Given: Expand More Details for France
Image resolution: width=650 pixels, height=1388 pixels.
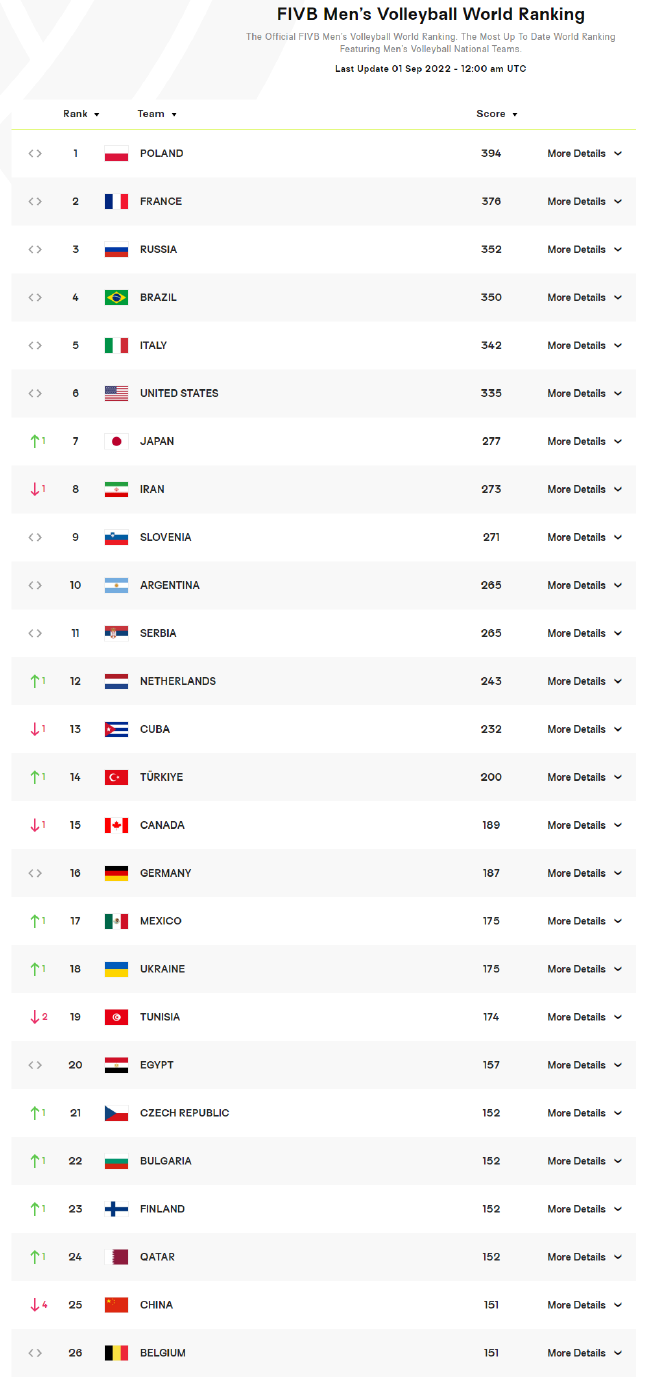Looking at the screenshot, I should click(x=584, y=202).
